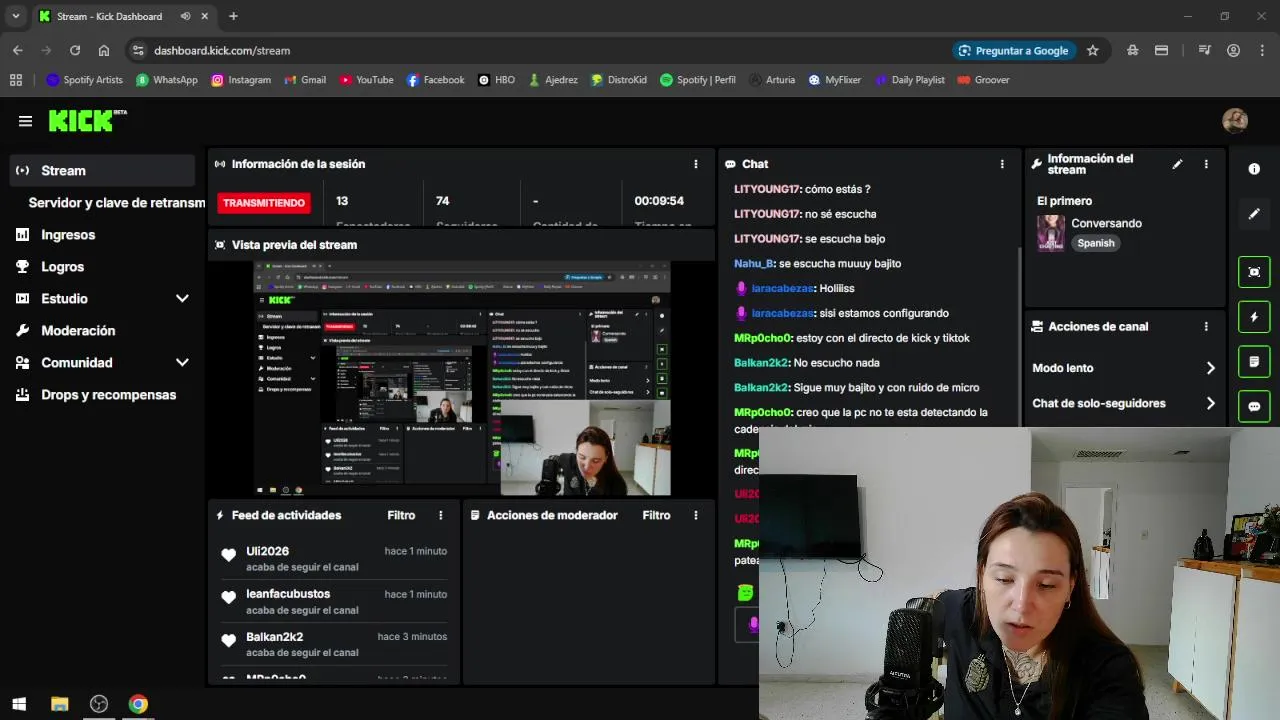
Task: Open Información de la sesión options menu
Action: pos(696,164)
